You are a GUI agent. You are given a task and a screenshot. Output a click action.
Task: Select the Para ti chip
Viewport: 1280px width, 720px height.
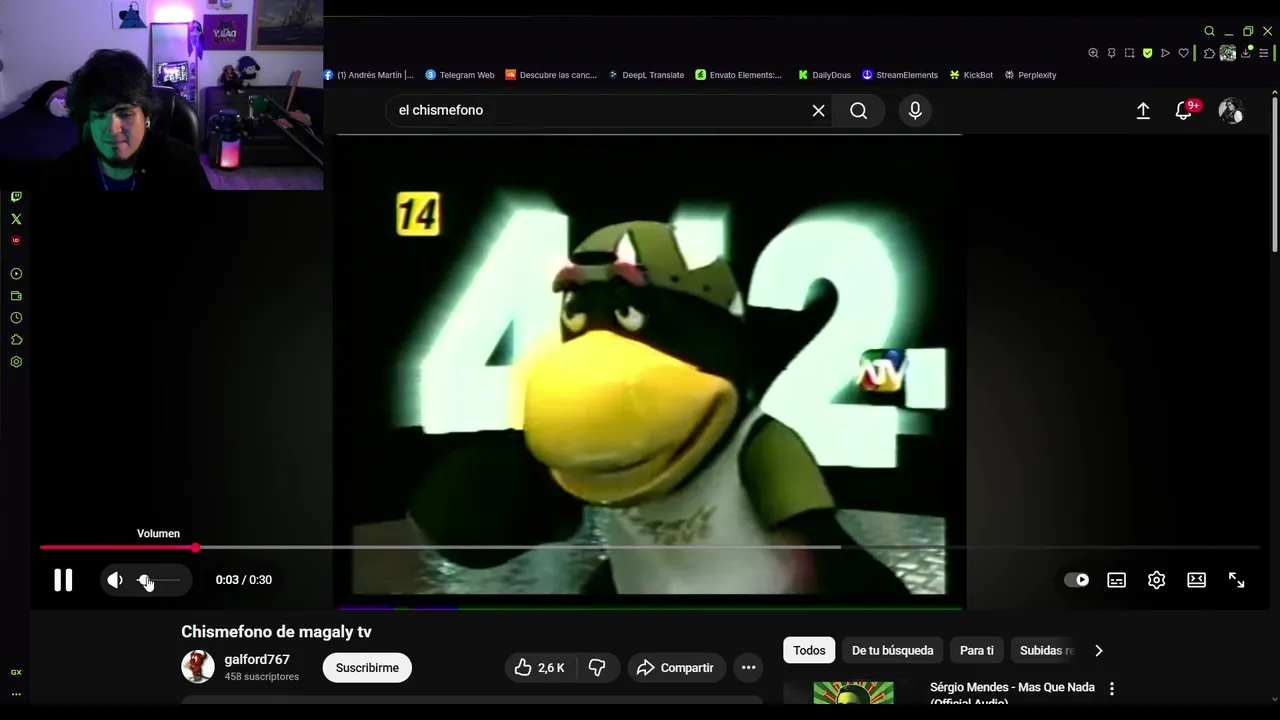pyautogui.click(x=977, y=650)
